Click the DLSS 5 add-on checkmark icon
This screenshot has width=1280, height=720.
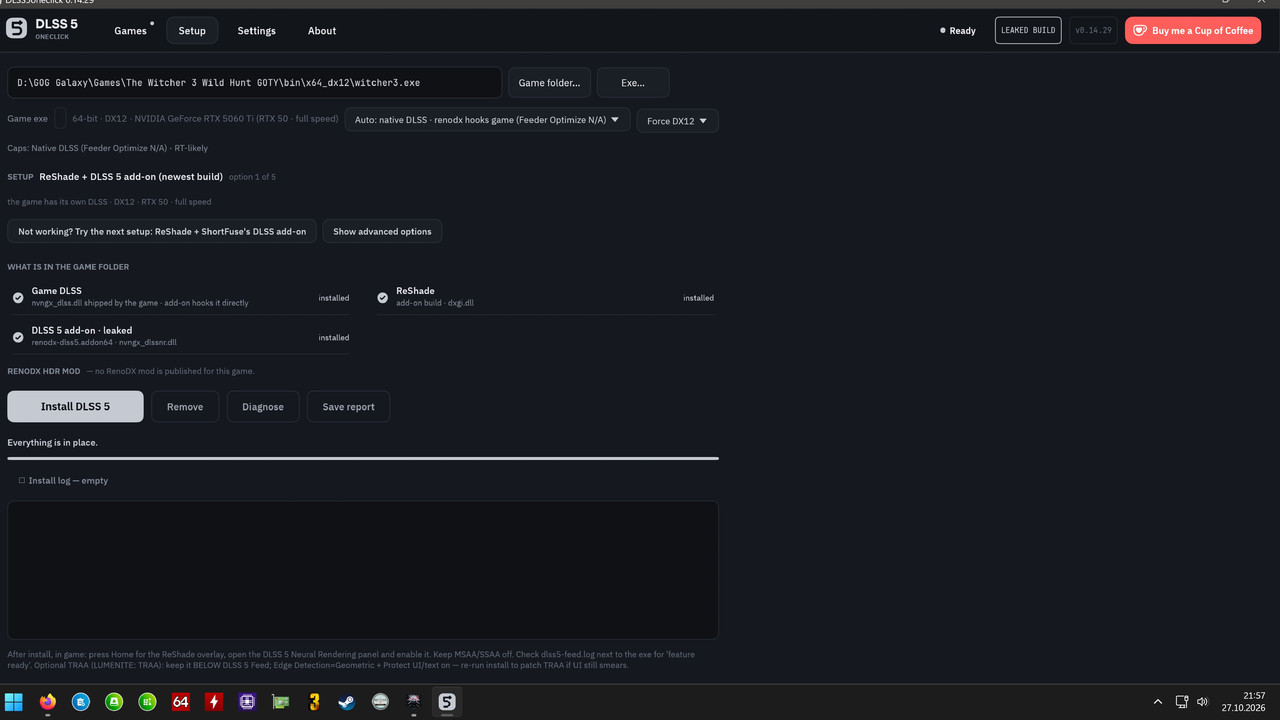pyautogui.click(x=18, y=337)
